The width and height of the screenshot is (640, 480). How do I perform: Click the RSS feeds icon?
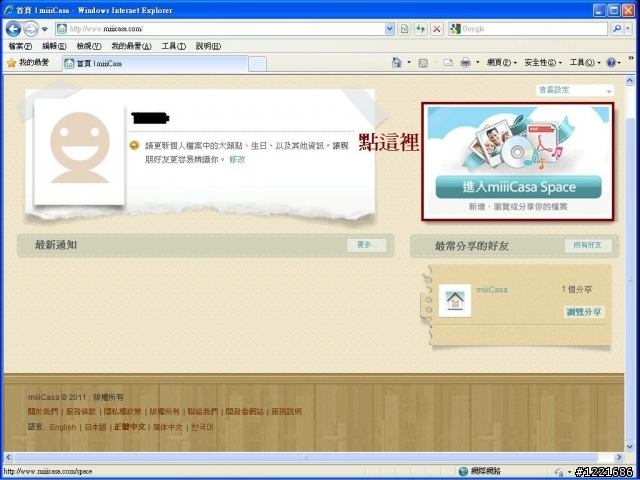pos(423,63)
